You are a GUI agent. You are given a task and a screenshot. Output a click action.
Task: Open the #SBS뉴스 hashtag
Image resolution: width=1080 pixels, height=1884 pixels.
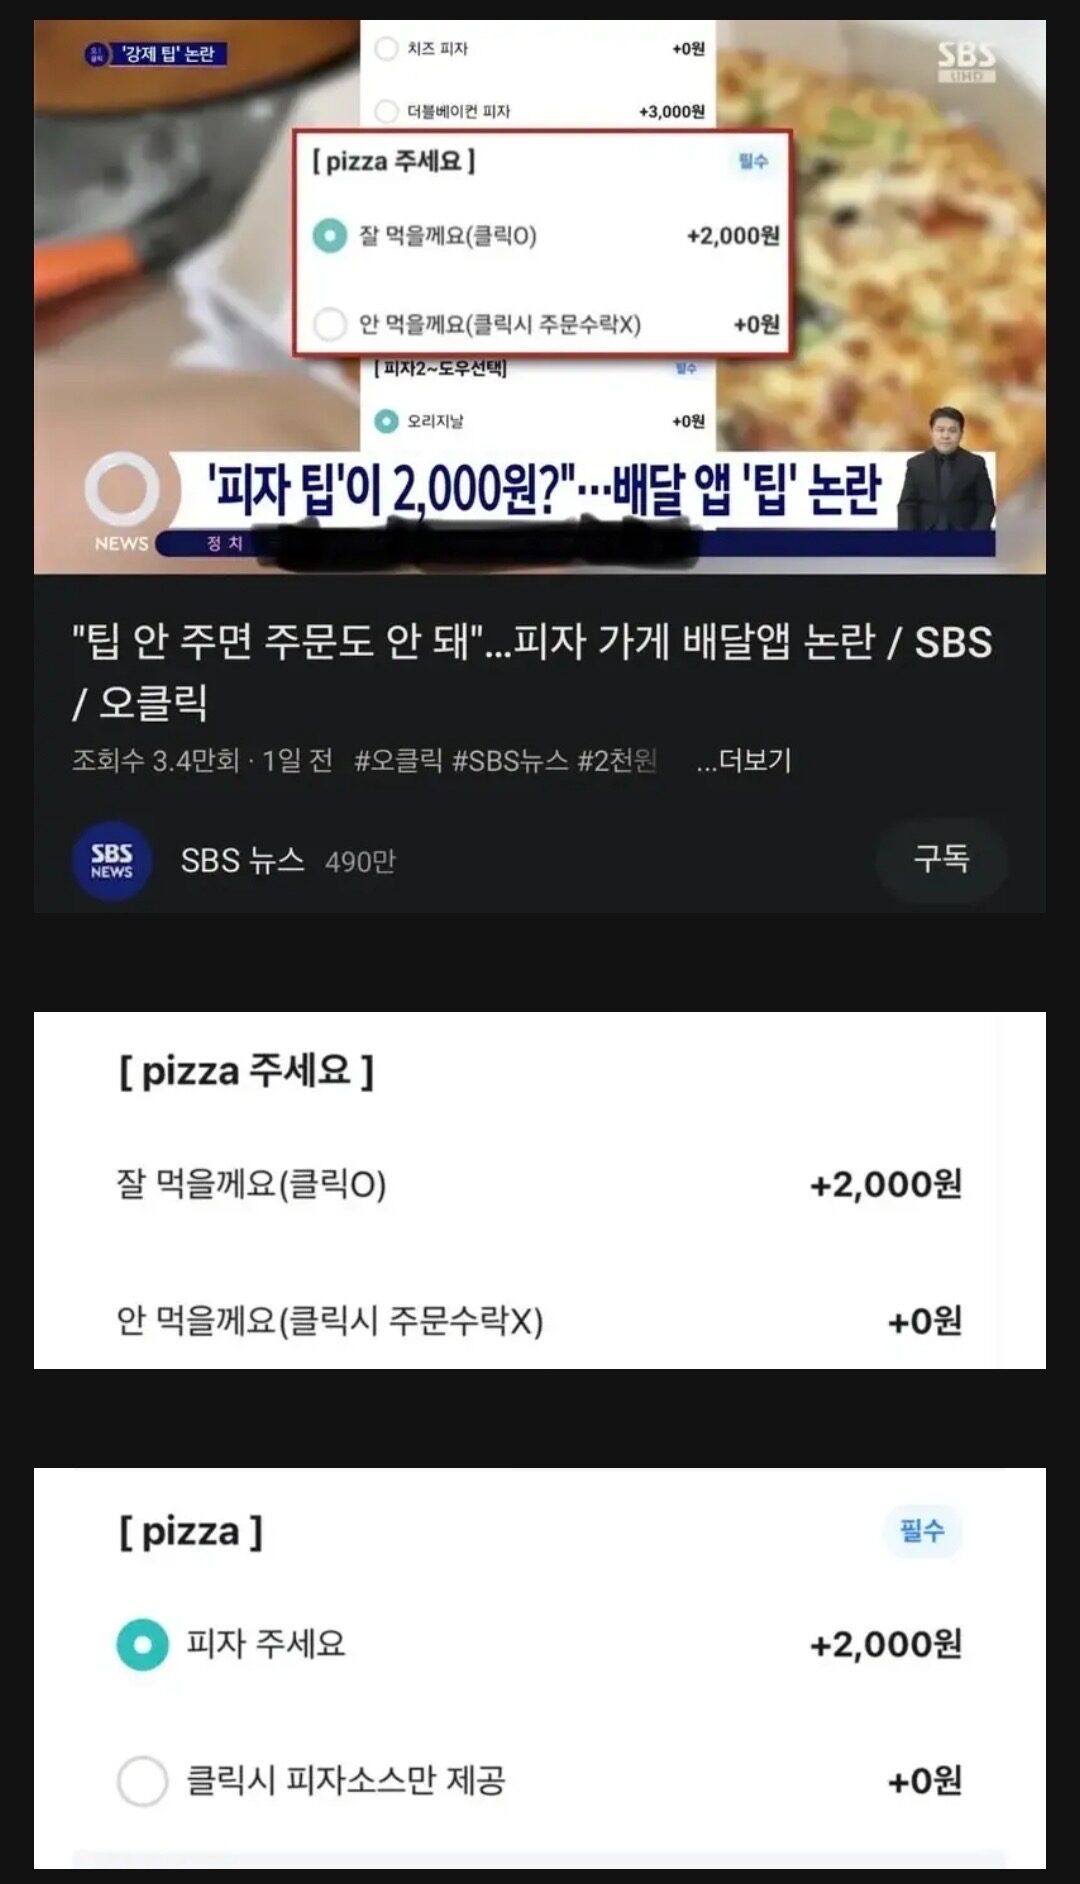510,761
